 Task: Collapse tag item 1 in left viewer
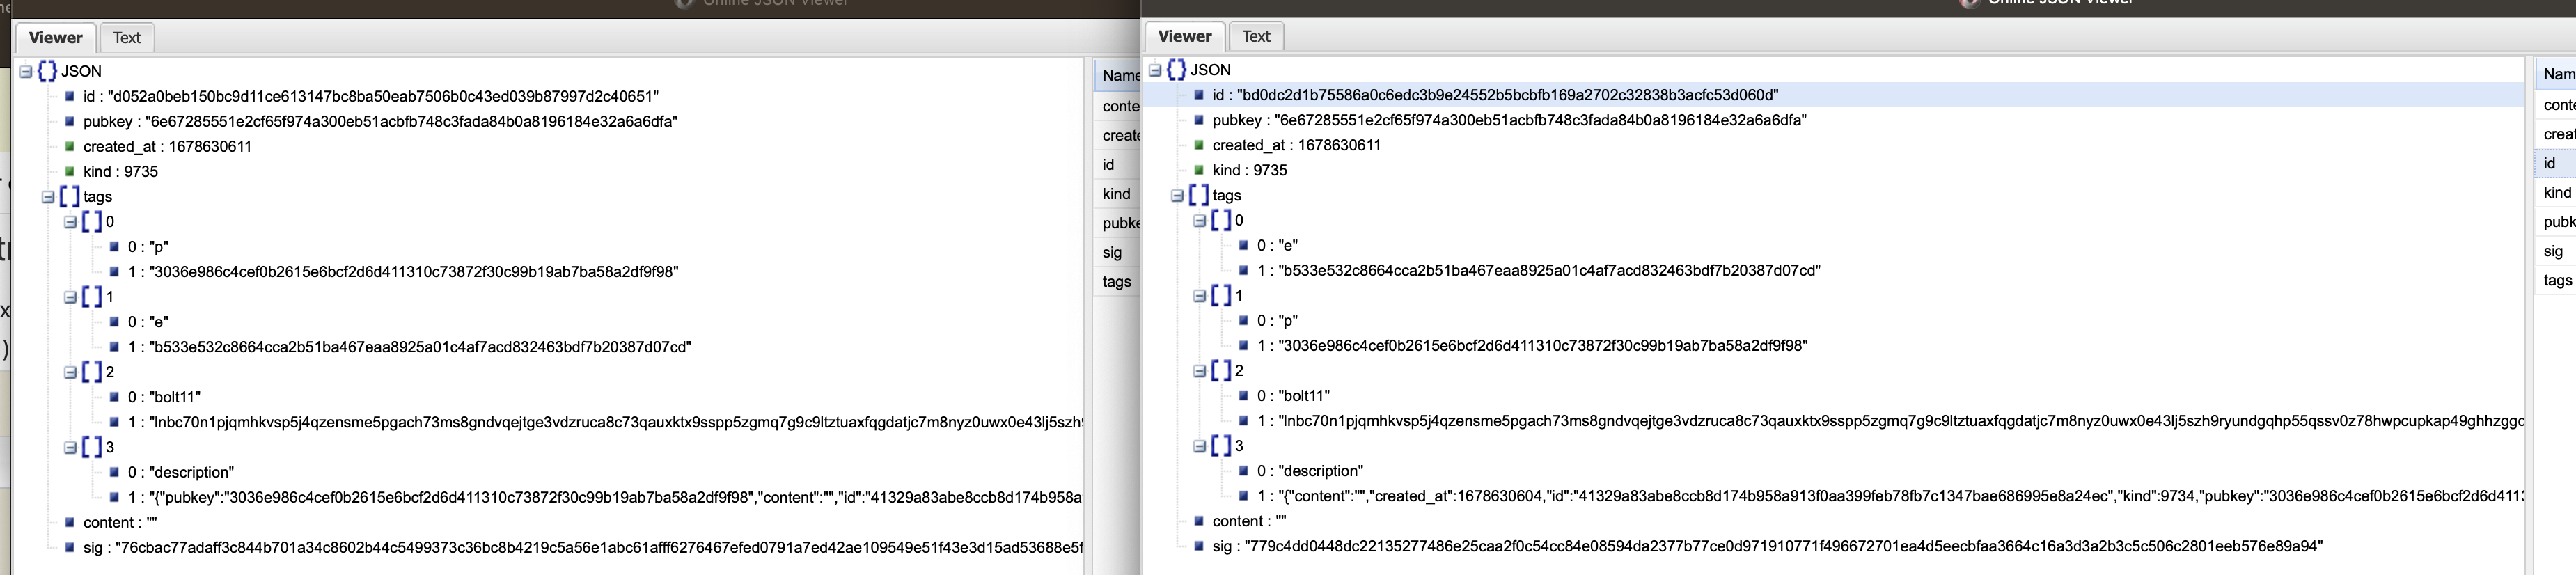(70, 297)
